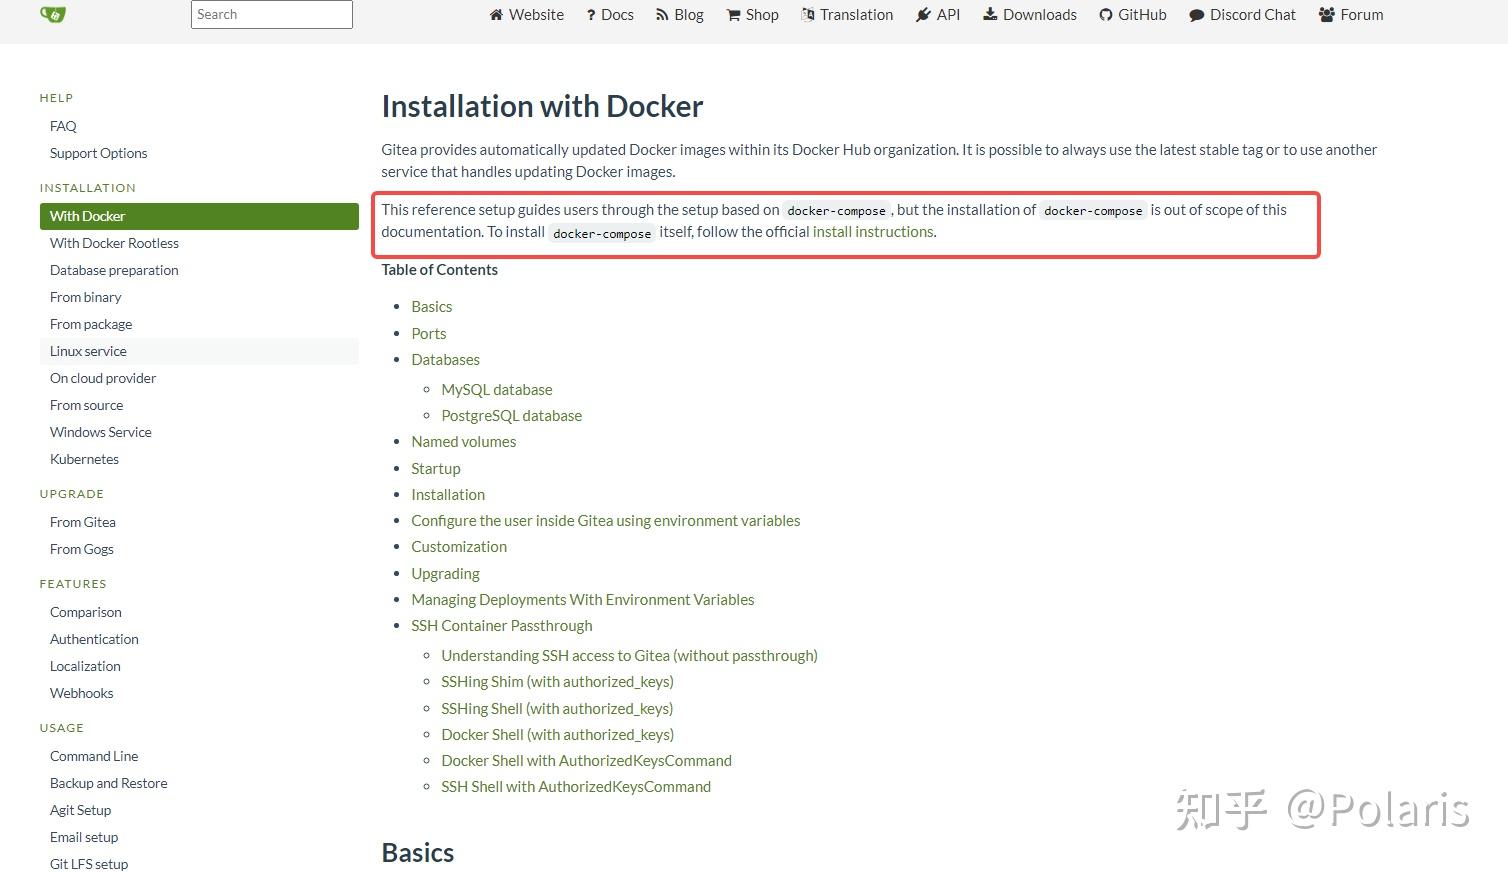Click the Translation icon
Screen dimensions: 1508x872
[x=806, y=15]
